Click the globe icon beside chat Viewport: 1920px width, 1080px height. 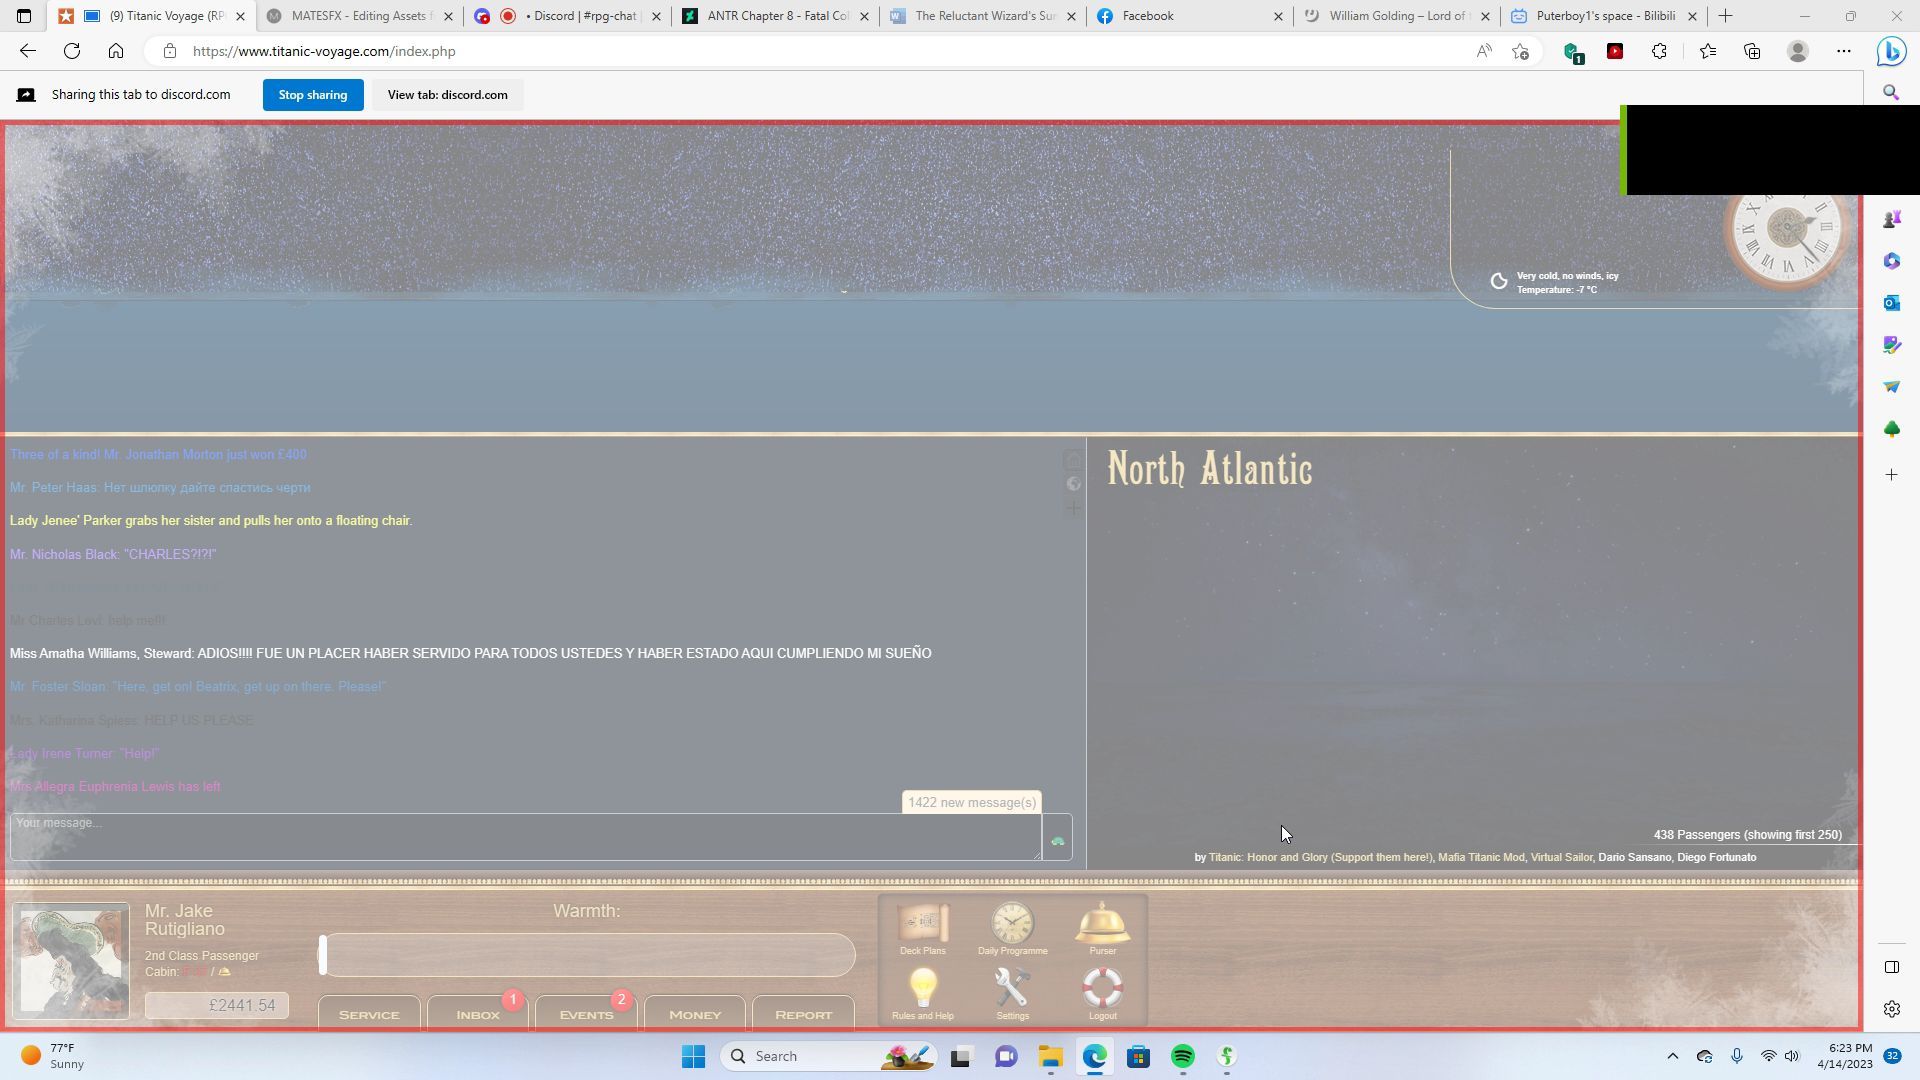[x=1073, y=484]
